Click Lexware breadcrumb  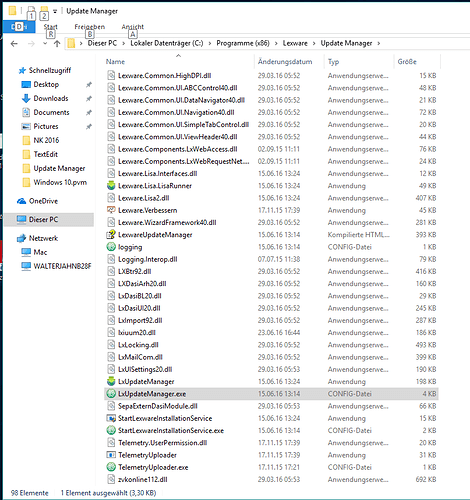point(295,43)
